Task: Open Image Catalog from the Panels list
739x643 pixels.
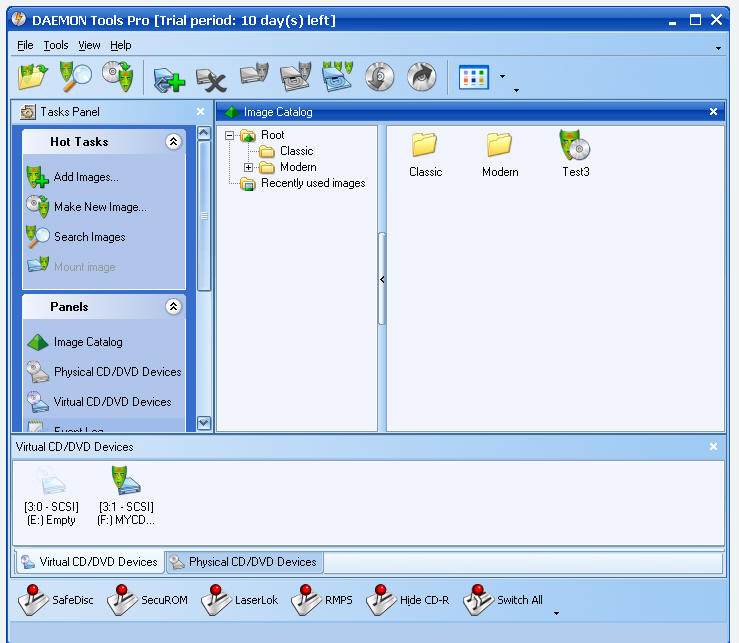Action: point(88,342)
